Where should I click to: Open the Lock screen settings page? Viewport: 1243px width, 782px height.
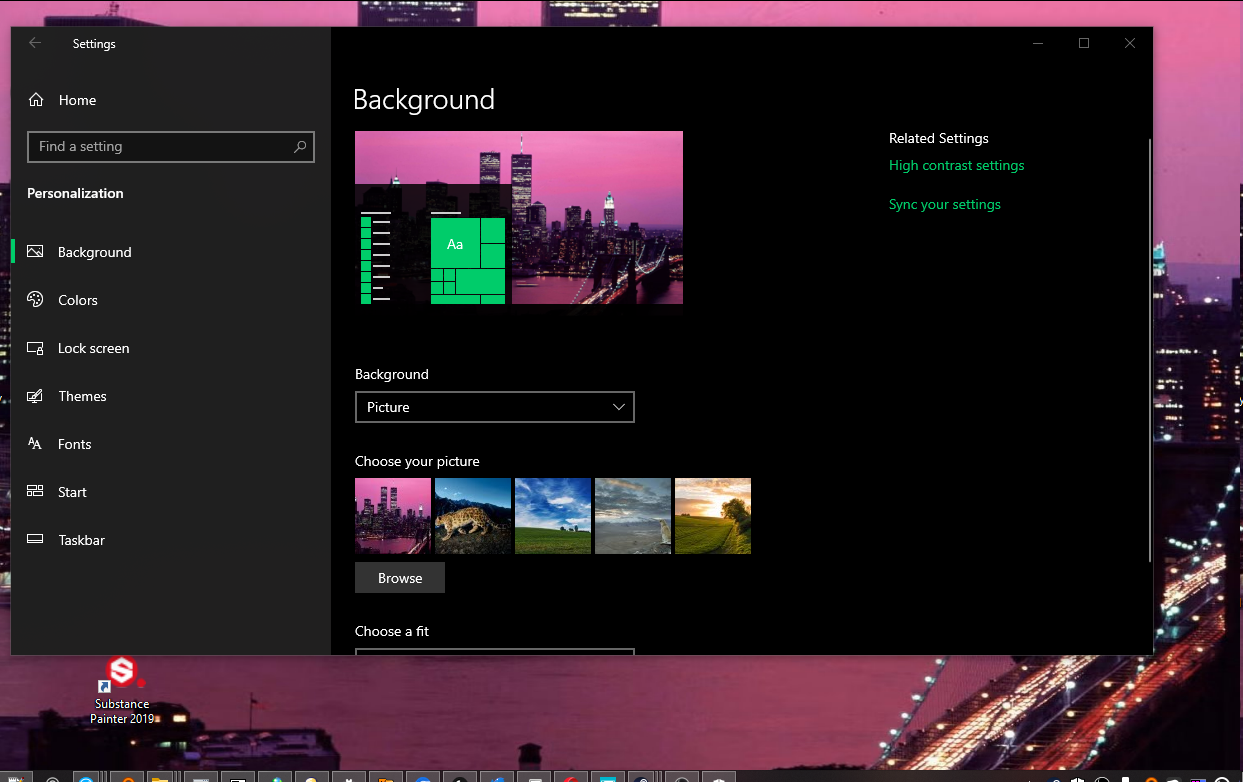pos(171,348)
